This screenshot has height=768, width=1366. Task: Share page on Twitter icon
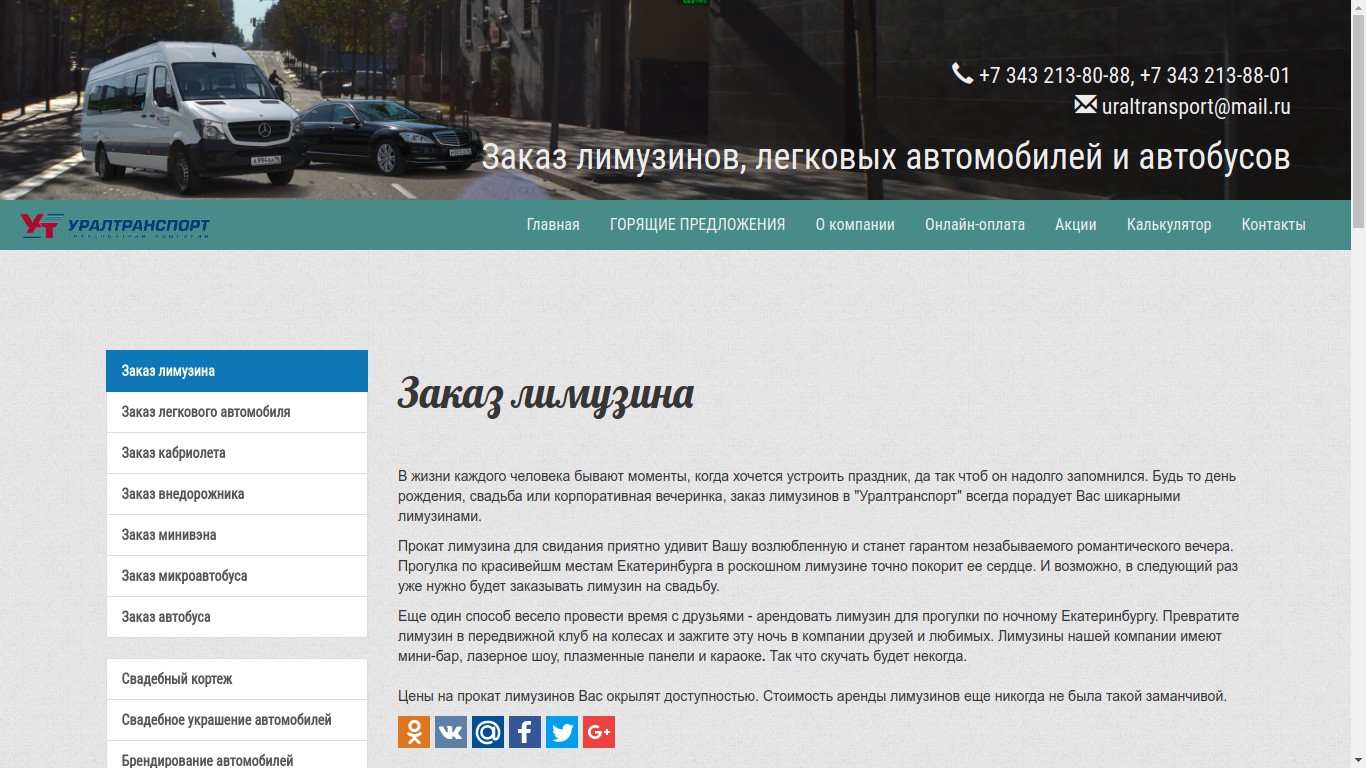coord(562,732)
